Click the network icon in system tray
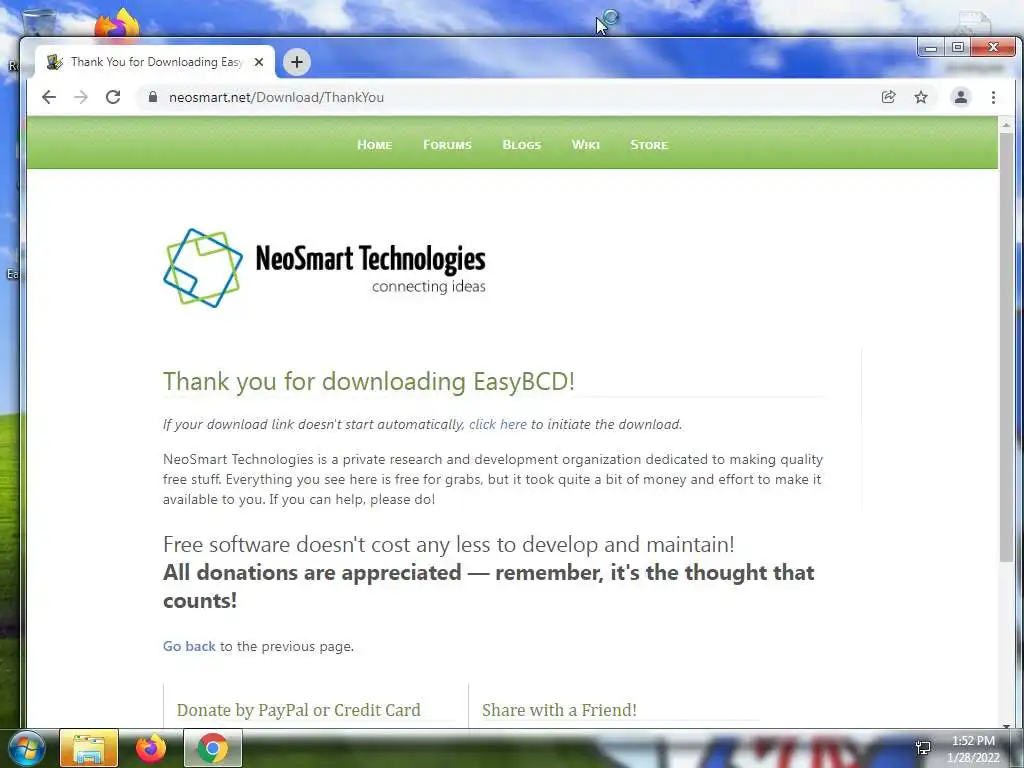The width and height of the screenshot is (1024, 768). pos(923,748)
